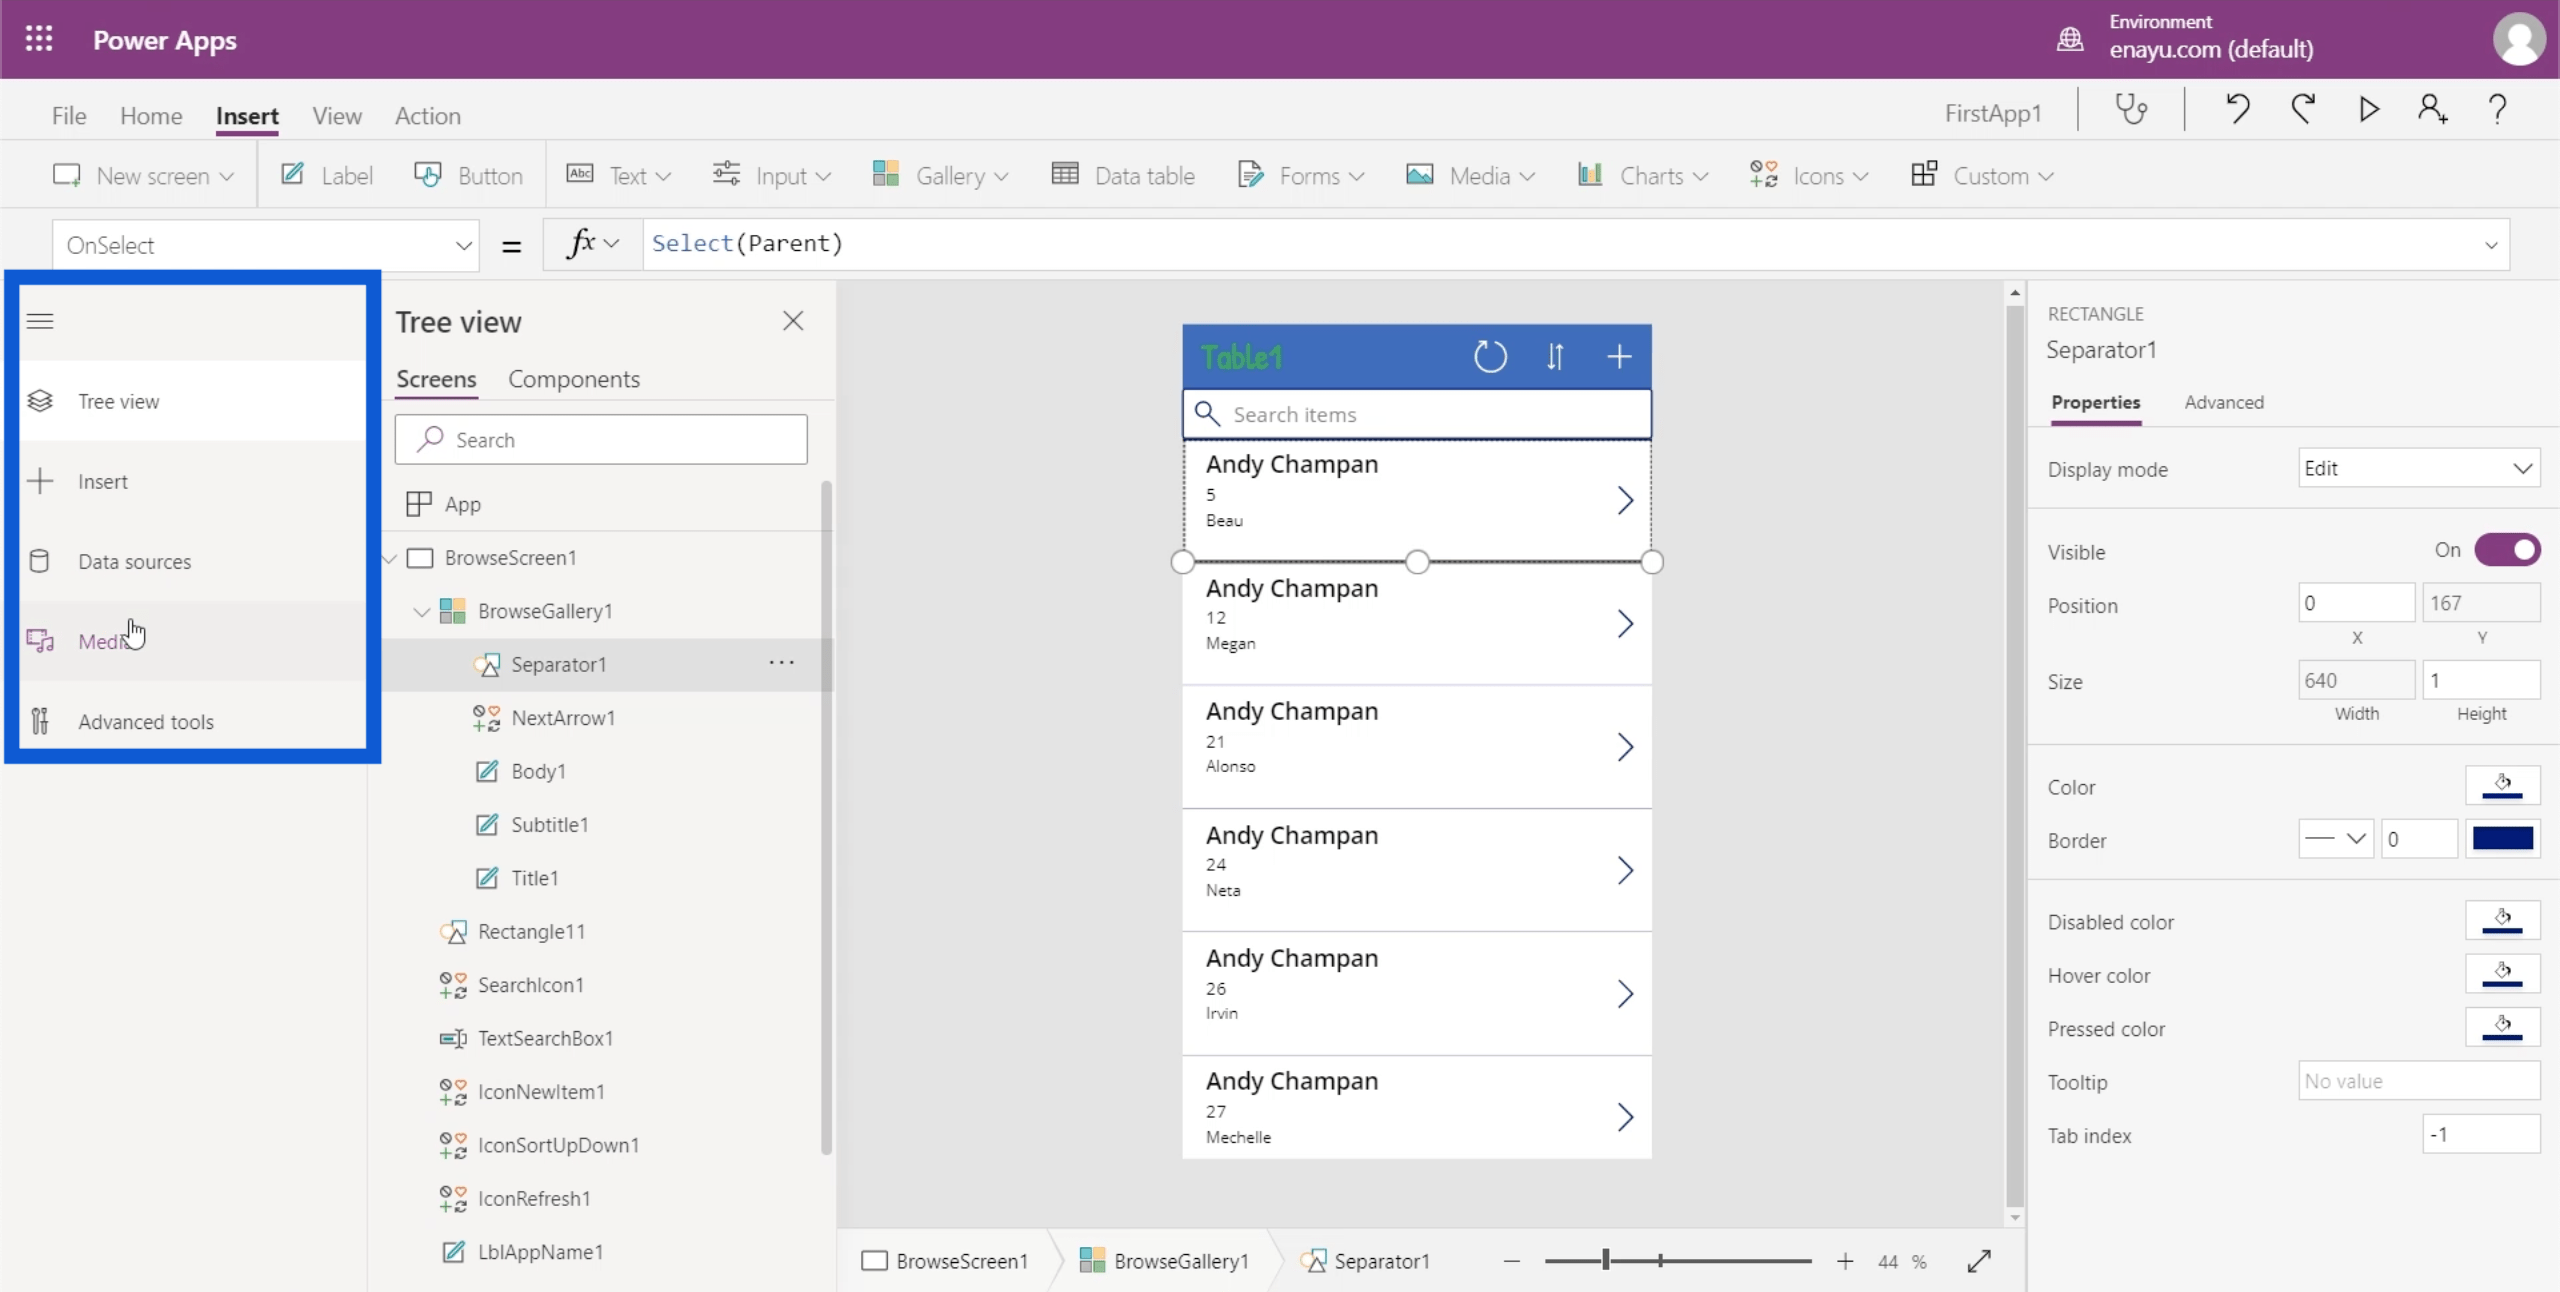Click Insert button in left panel
Image resolution: width=2560 pixels, height=1292 pixels.
(x=102, y=480)
